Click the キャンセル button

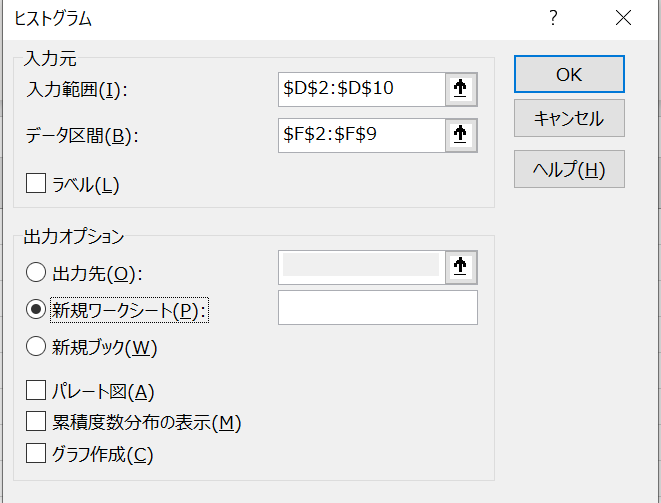(x=569, y=119)
